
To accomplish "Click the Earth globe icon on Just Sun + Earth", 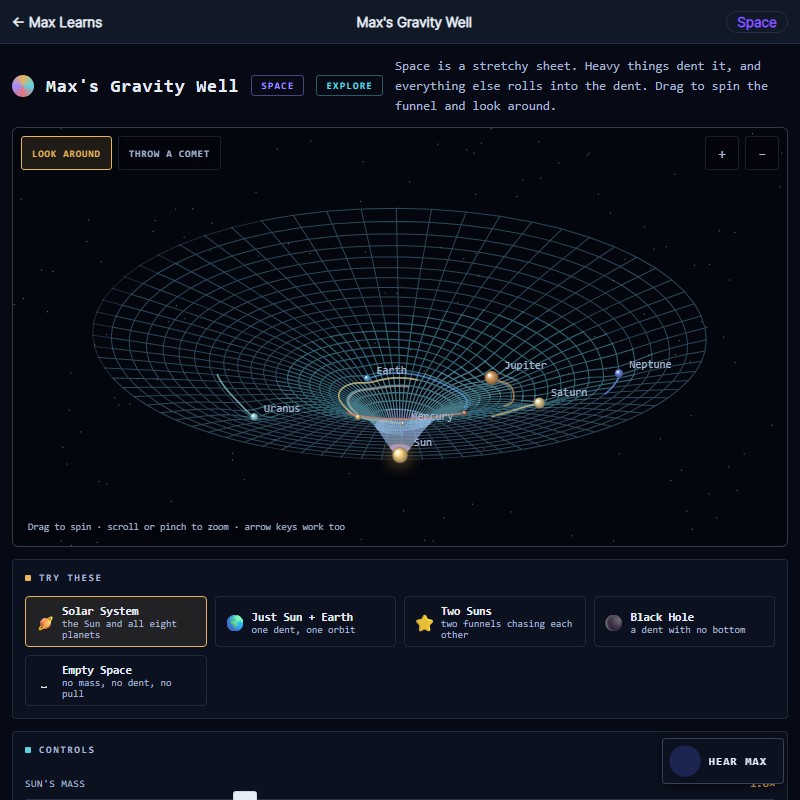I will [x=235, y=622].
